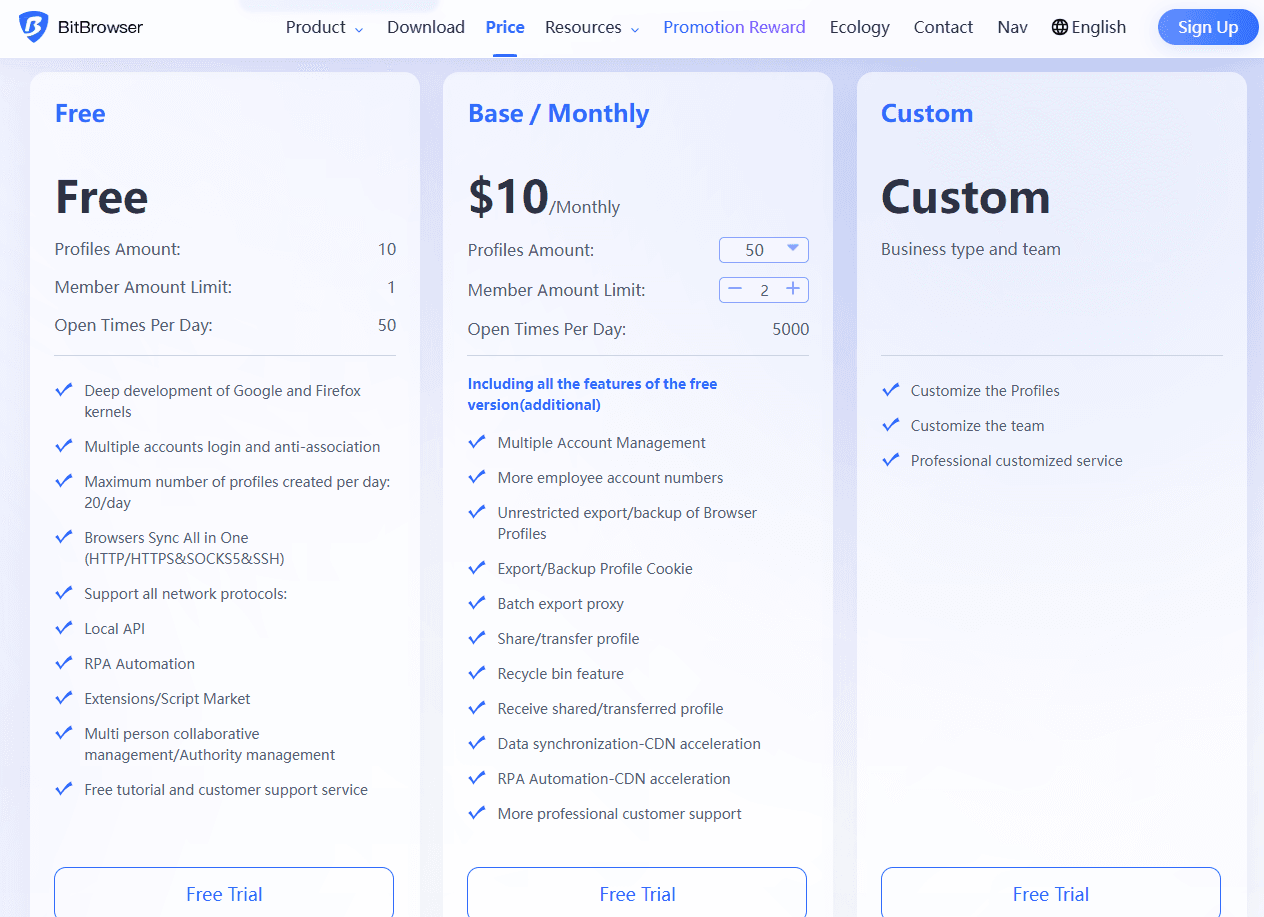Expand the Resources menu in navbar
This screenshot has height=917, width=1264.
tap(592, 27)
